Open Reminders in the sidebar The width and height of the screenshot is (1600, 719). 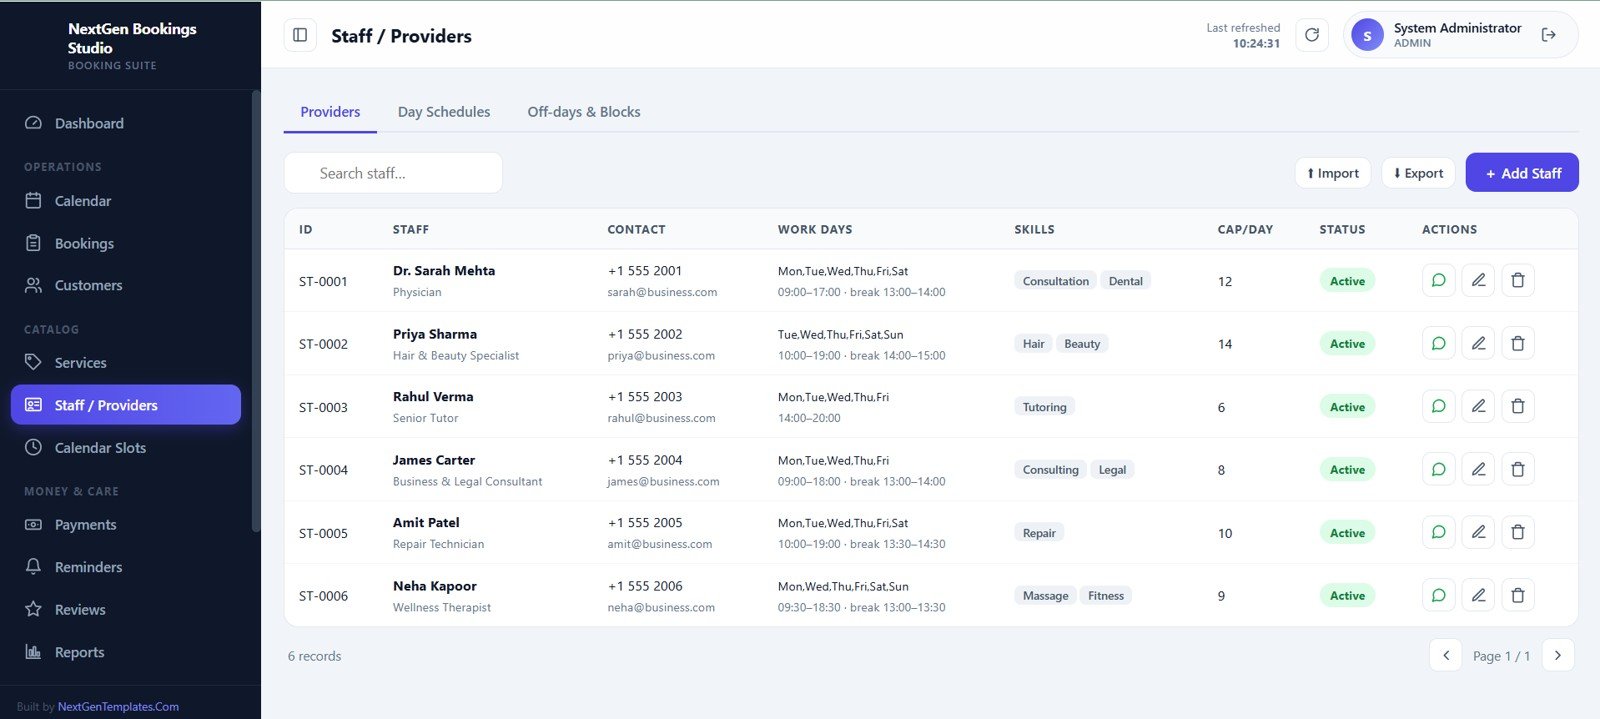(x=126, y=567)
